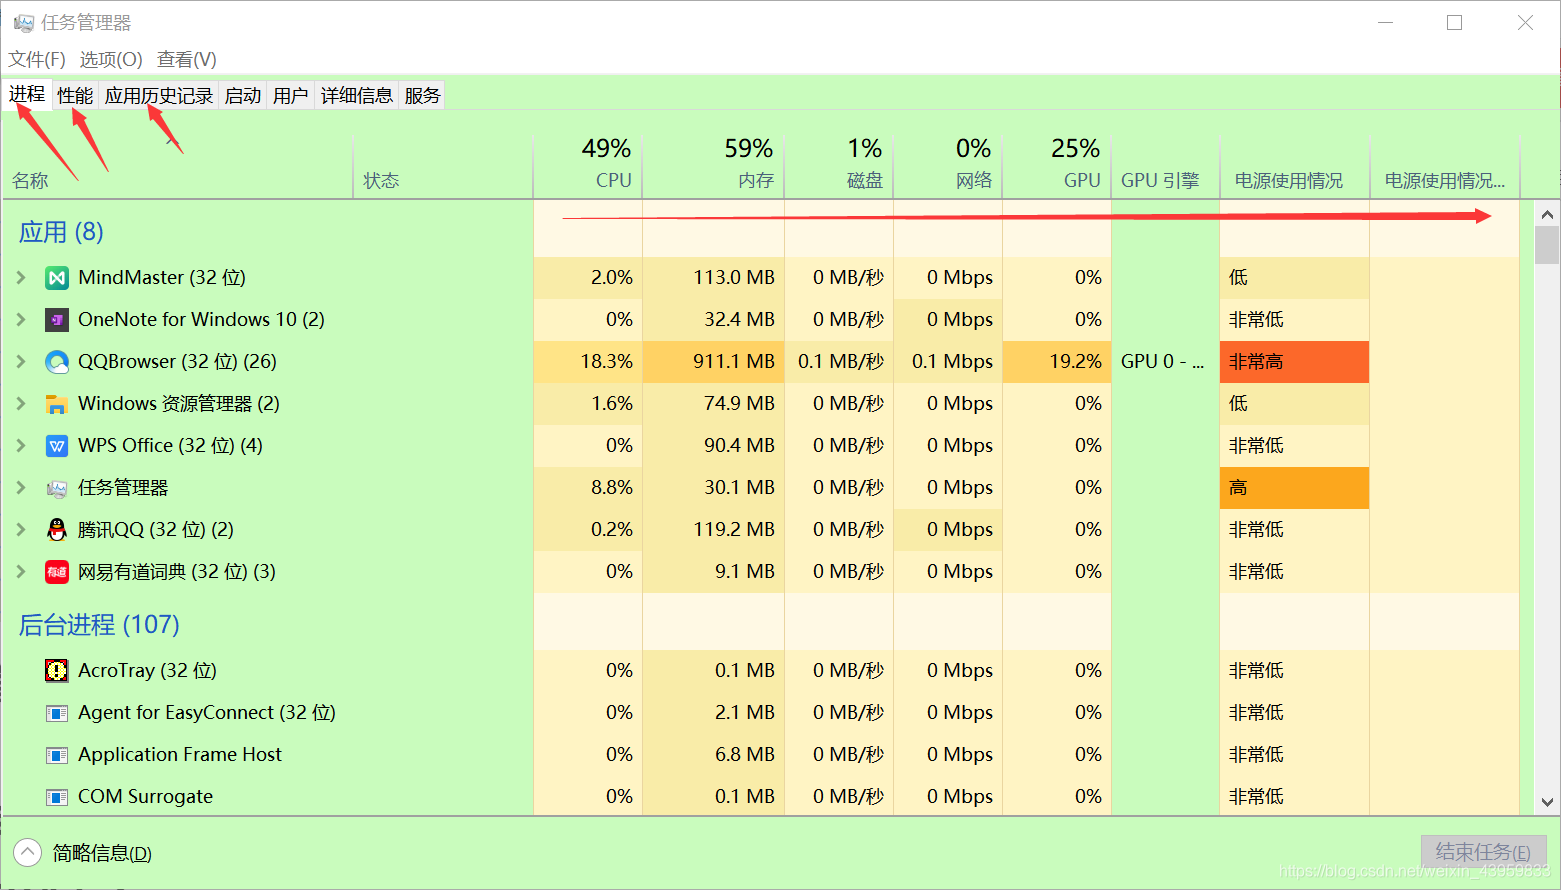This screenshot has width=1561, height=890.
Task: Expand the 腾讯QQ process group
Action: pyautogui.click(x=21, y=530)
